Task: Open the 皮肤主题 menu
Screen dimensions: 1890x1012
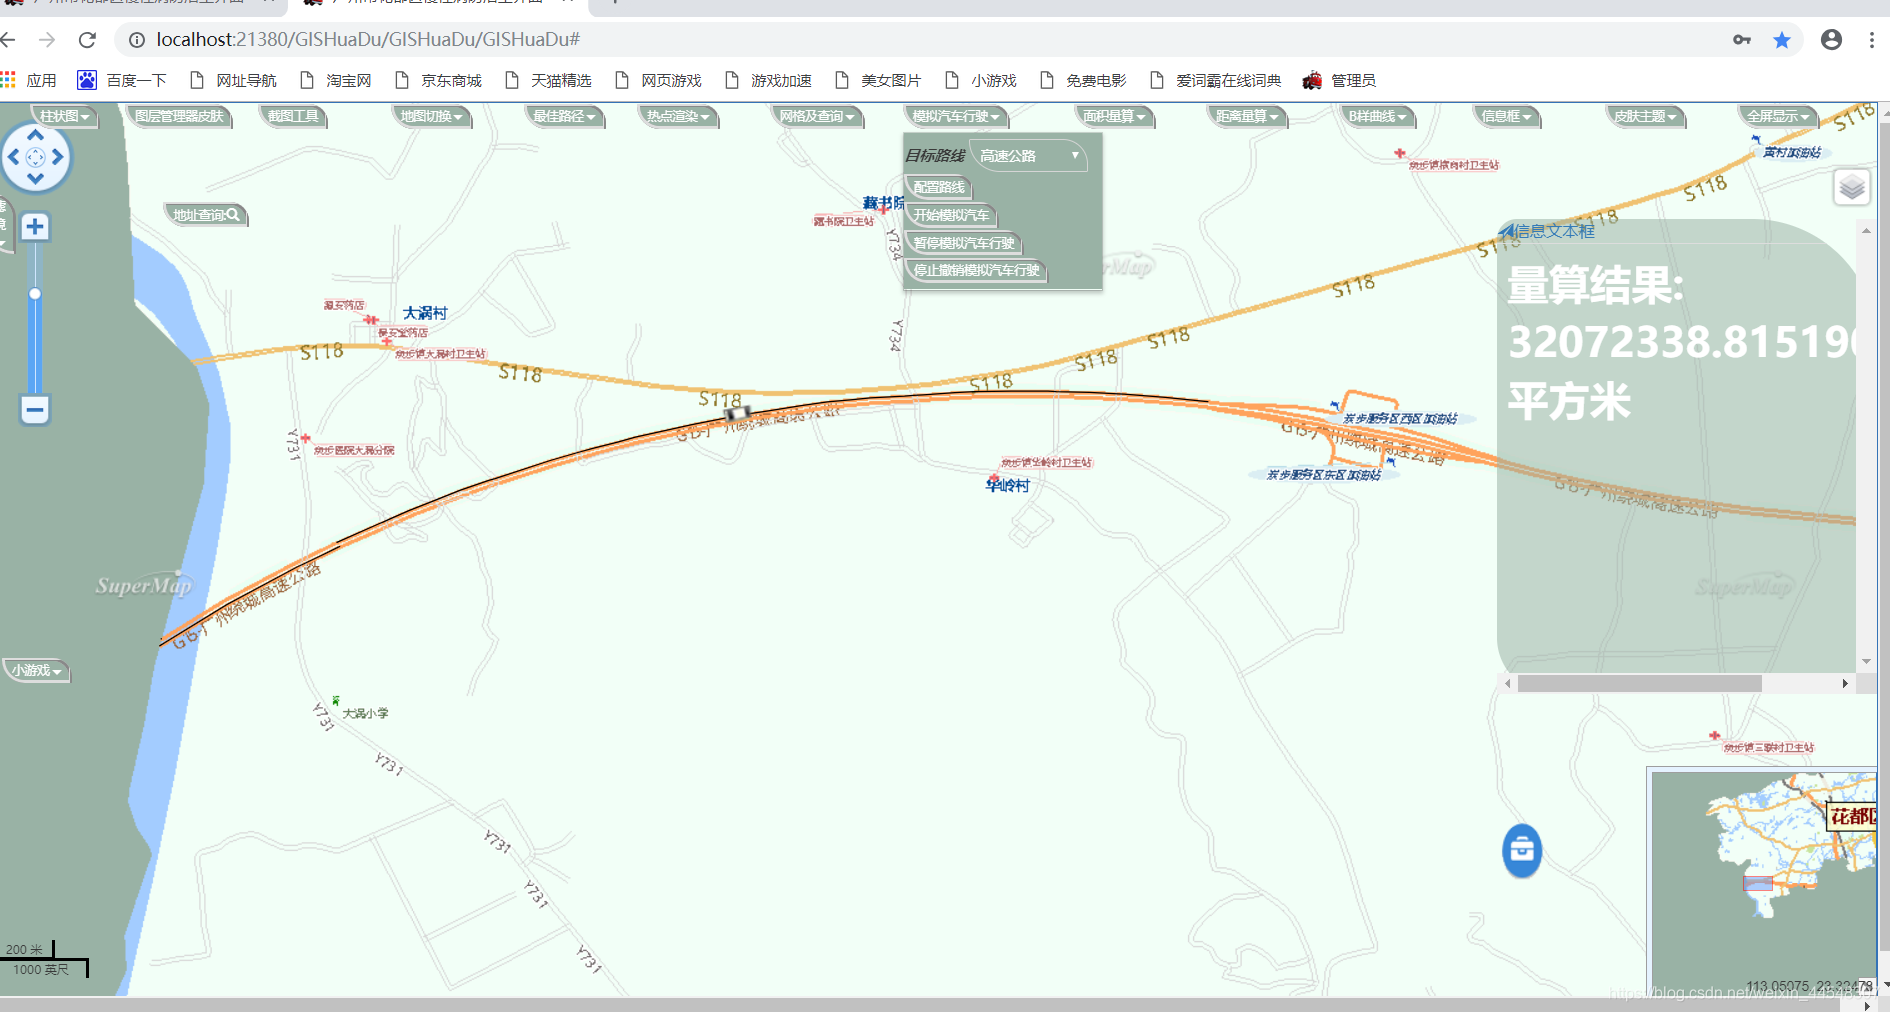Action: coord(1645,117)
